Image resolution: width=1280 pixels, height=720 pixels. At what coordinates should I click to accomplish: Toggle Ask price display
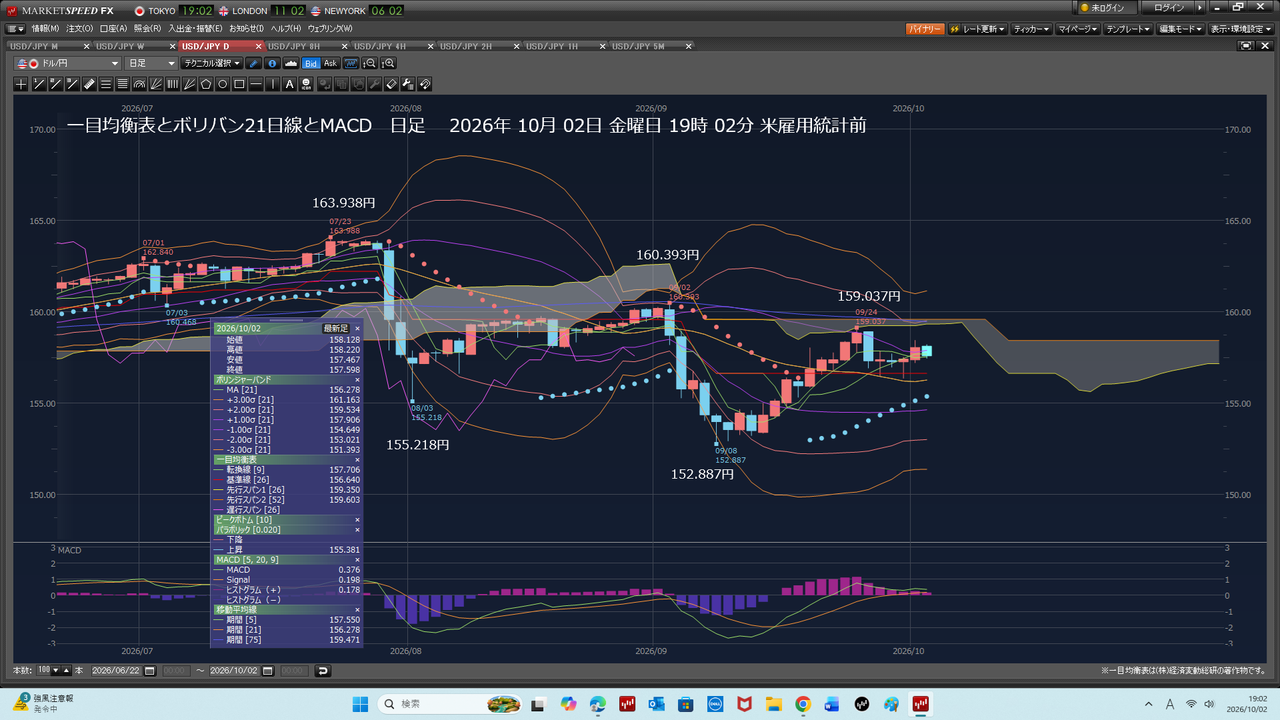pyautogui.click(x=330, y=63)
